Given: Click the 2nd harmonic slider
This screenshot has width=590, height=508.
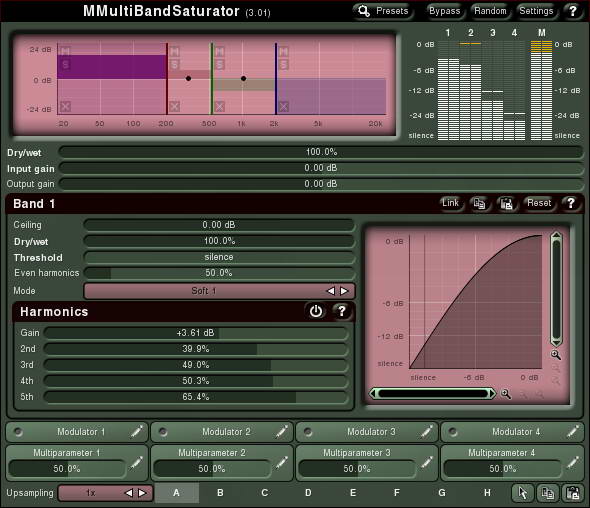Looking at the screenshot, I should tap(196, 349).
